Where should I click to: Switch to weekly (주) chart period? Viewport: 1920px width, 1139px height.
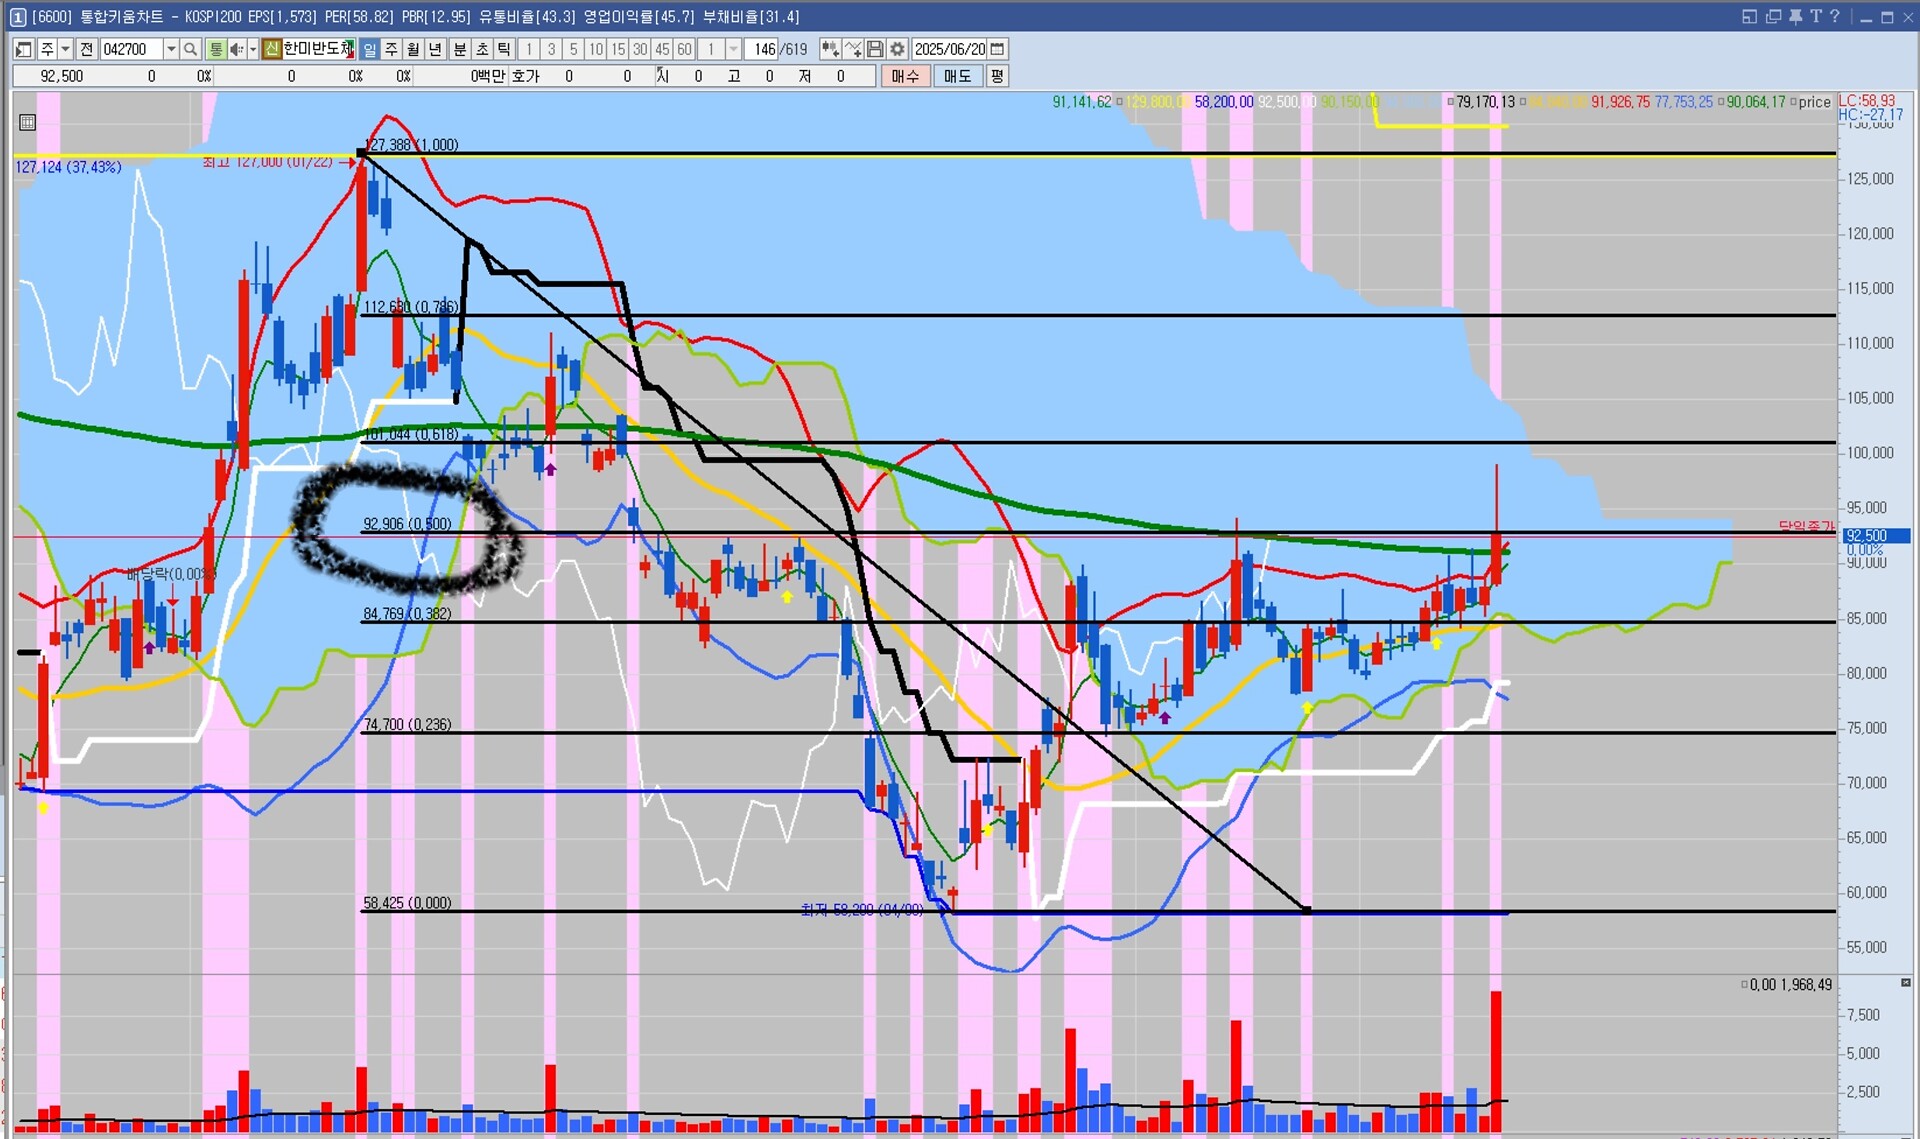coord(391,49)
